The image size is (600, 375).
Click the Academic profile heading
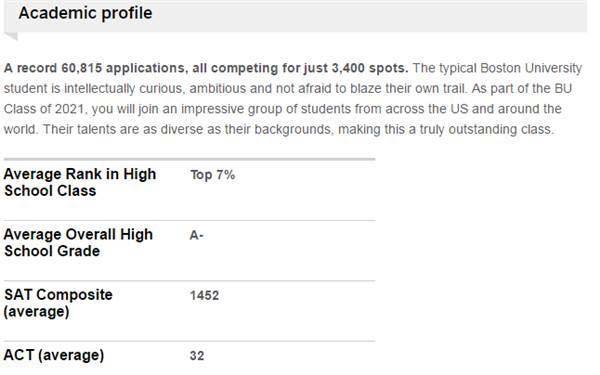tap(85, 13)
